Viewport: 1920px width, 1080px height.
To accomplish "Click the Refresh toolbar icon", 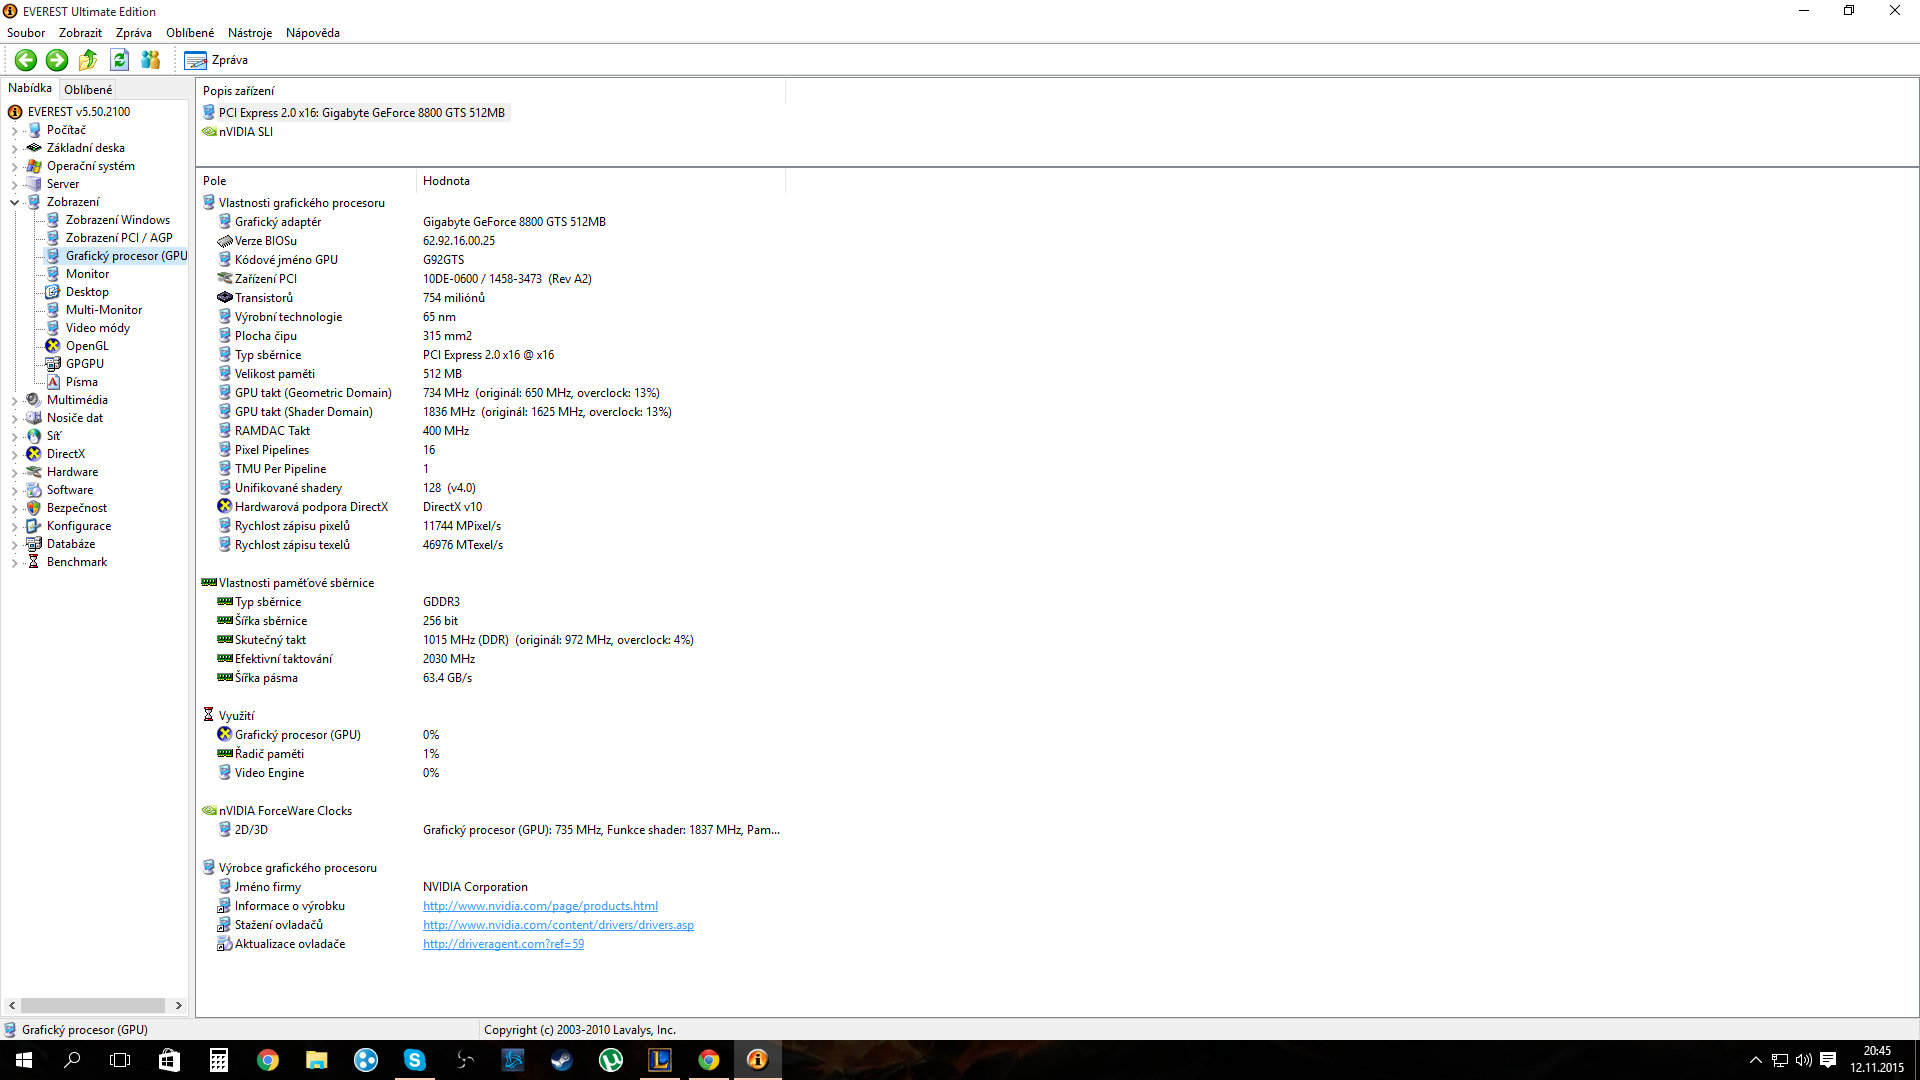I will coord(119,60).
